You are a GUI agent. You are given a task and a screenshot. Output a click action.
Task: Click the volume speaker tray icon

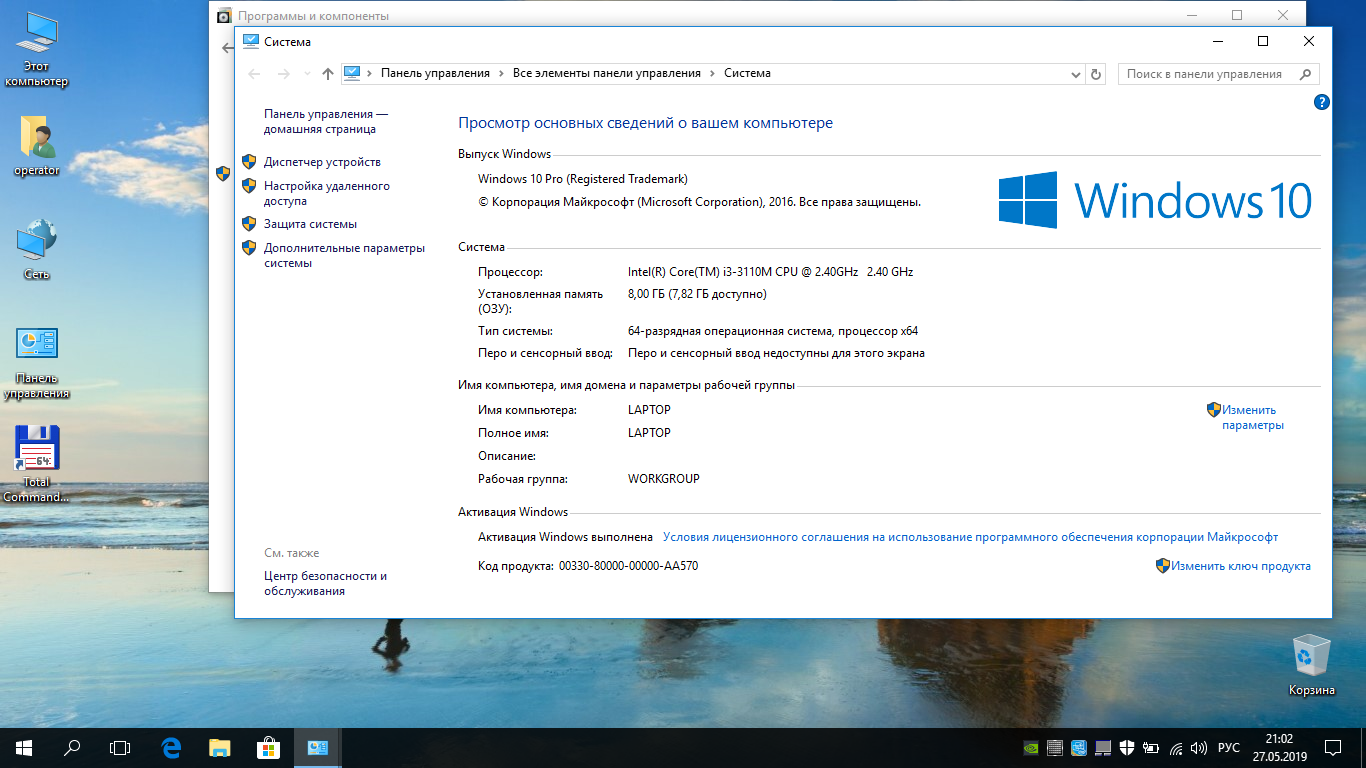point(1199,748)
